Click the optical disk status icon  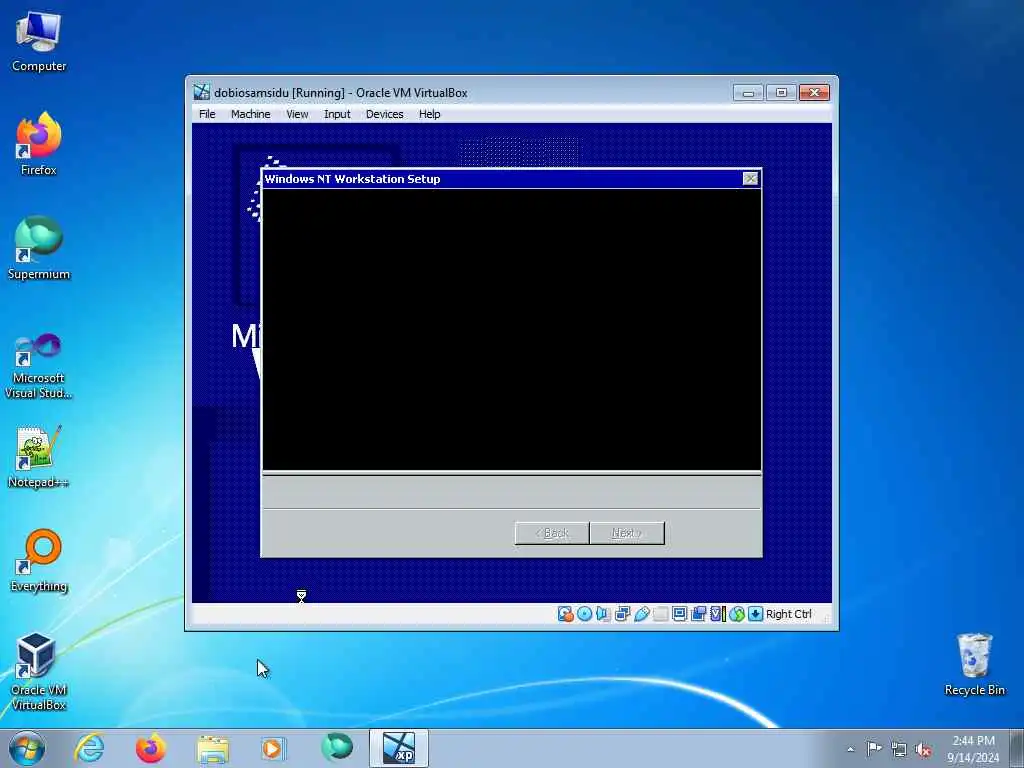pyautogui.click(x=584, y=614)
